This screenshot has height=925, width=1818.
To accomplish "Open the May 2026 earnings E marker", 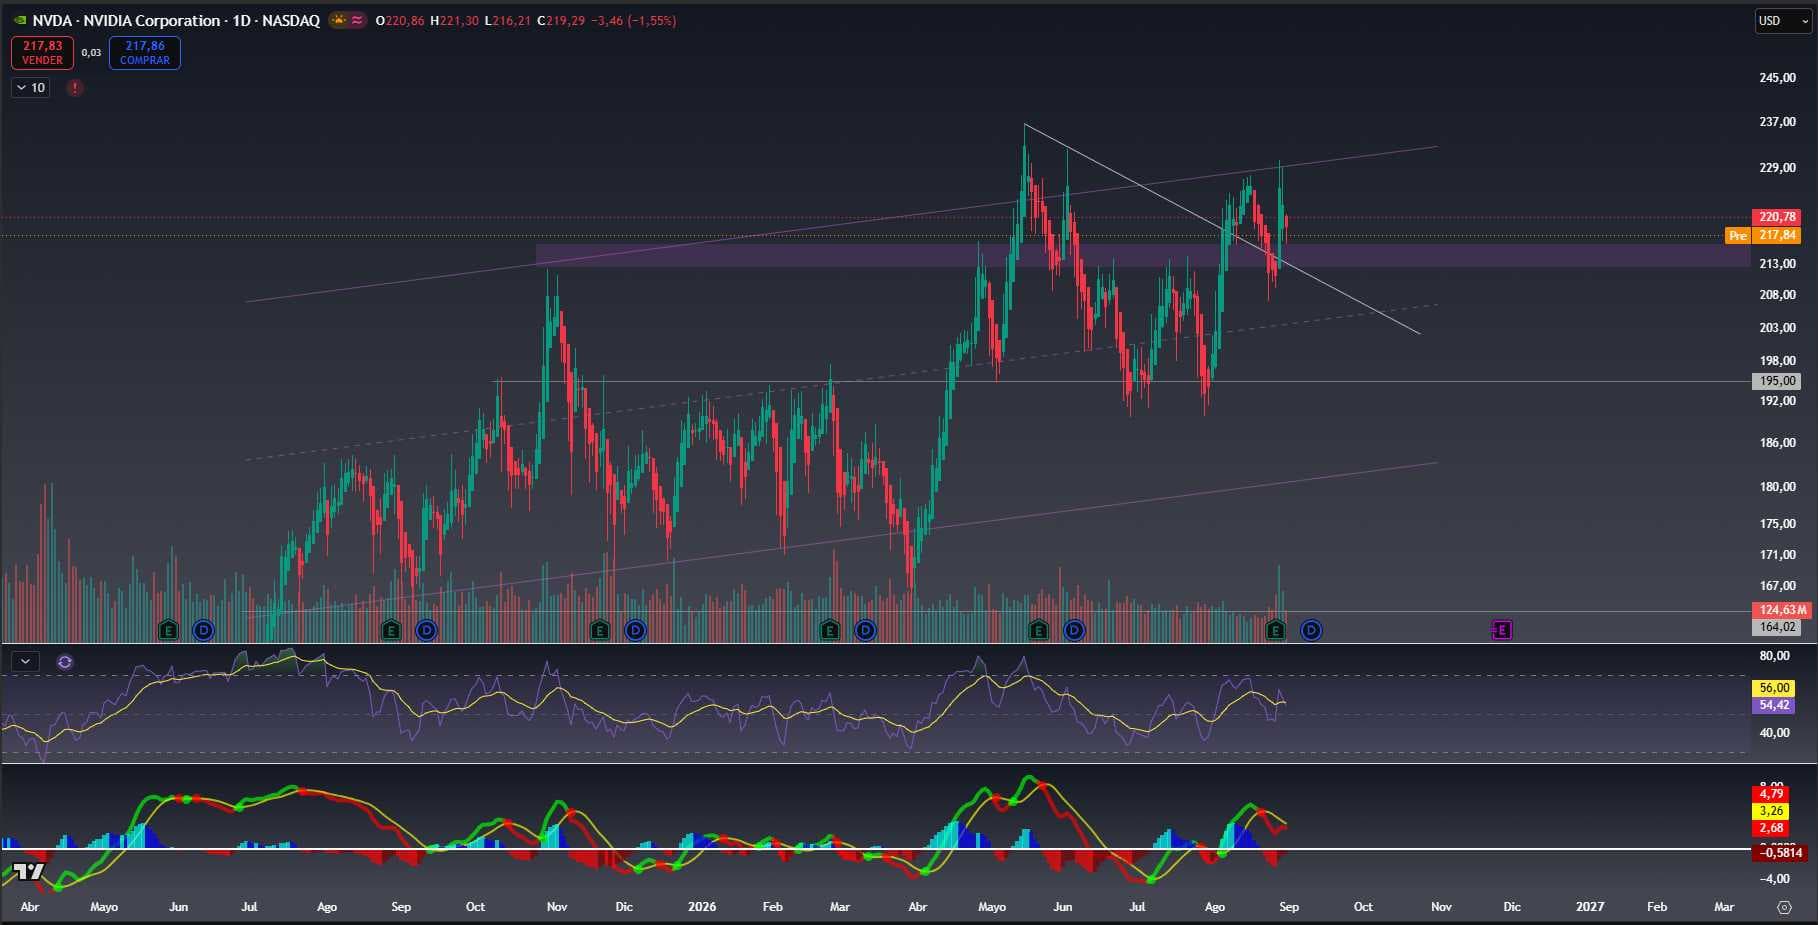I will [1038, 630].
